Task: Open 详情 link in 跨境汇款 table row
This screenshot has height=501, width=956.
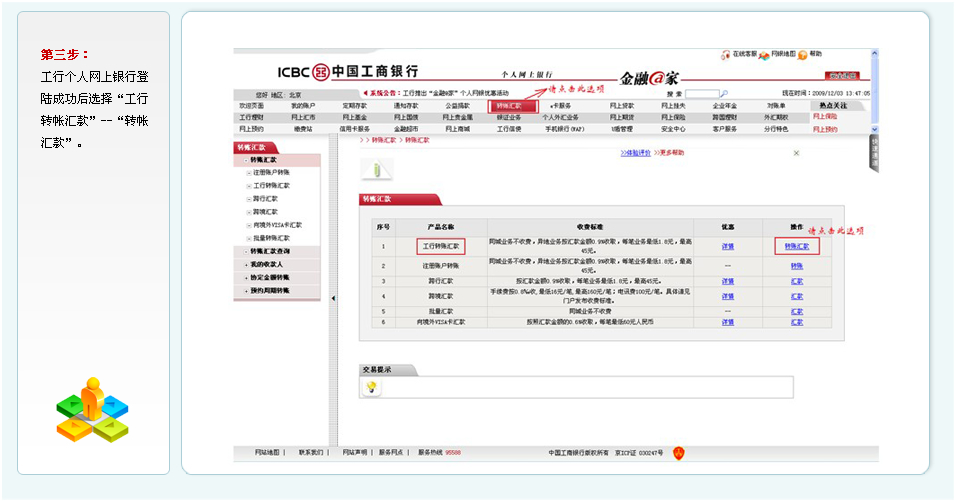Action: [728, 296]
